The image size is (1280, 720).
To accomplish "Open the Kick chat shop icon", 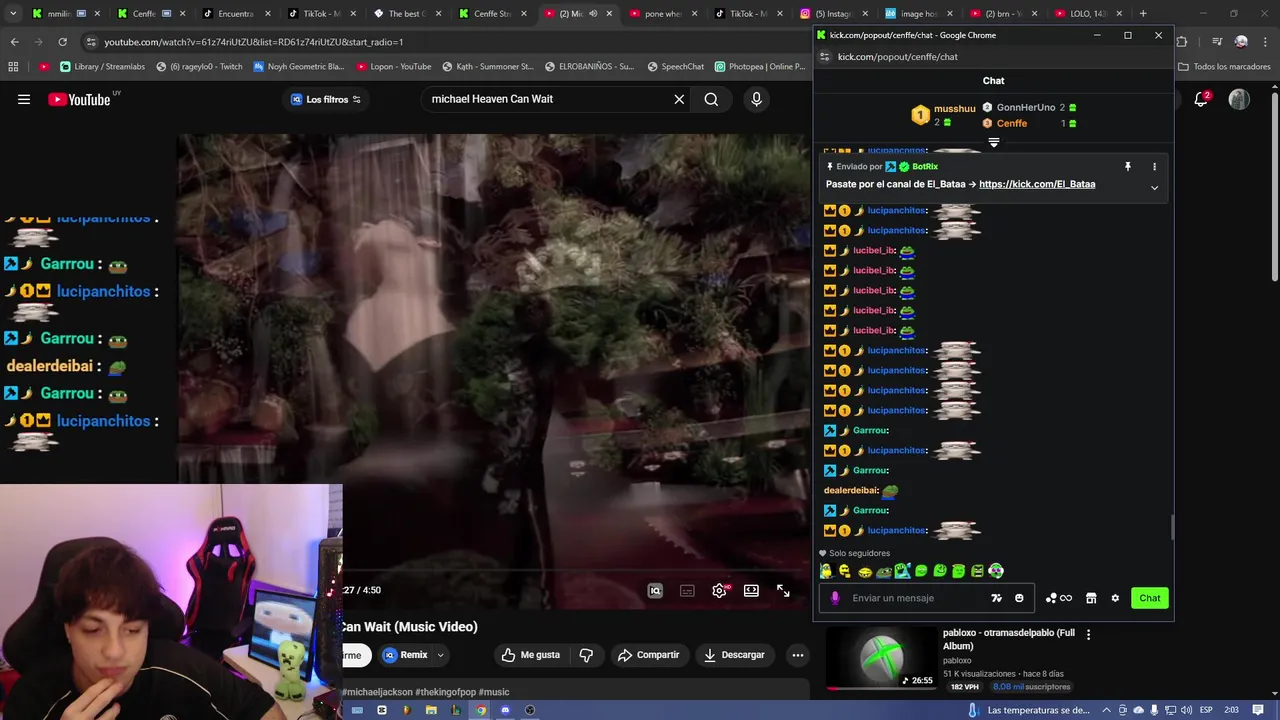I will (x=1091, y=598).
